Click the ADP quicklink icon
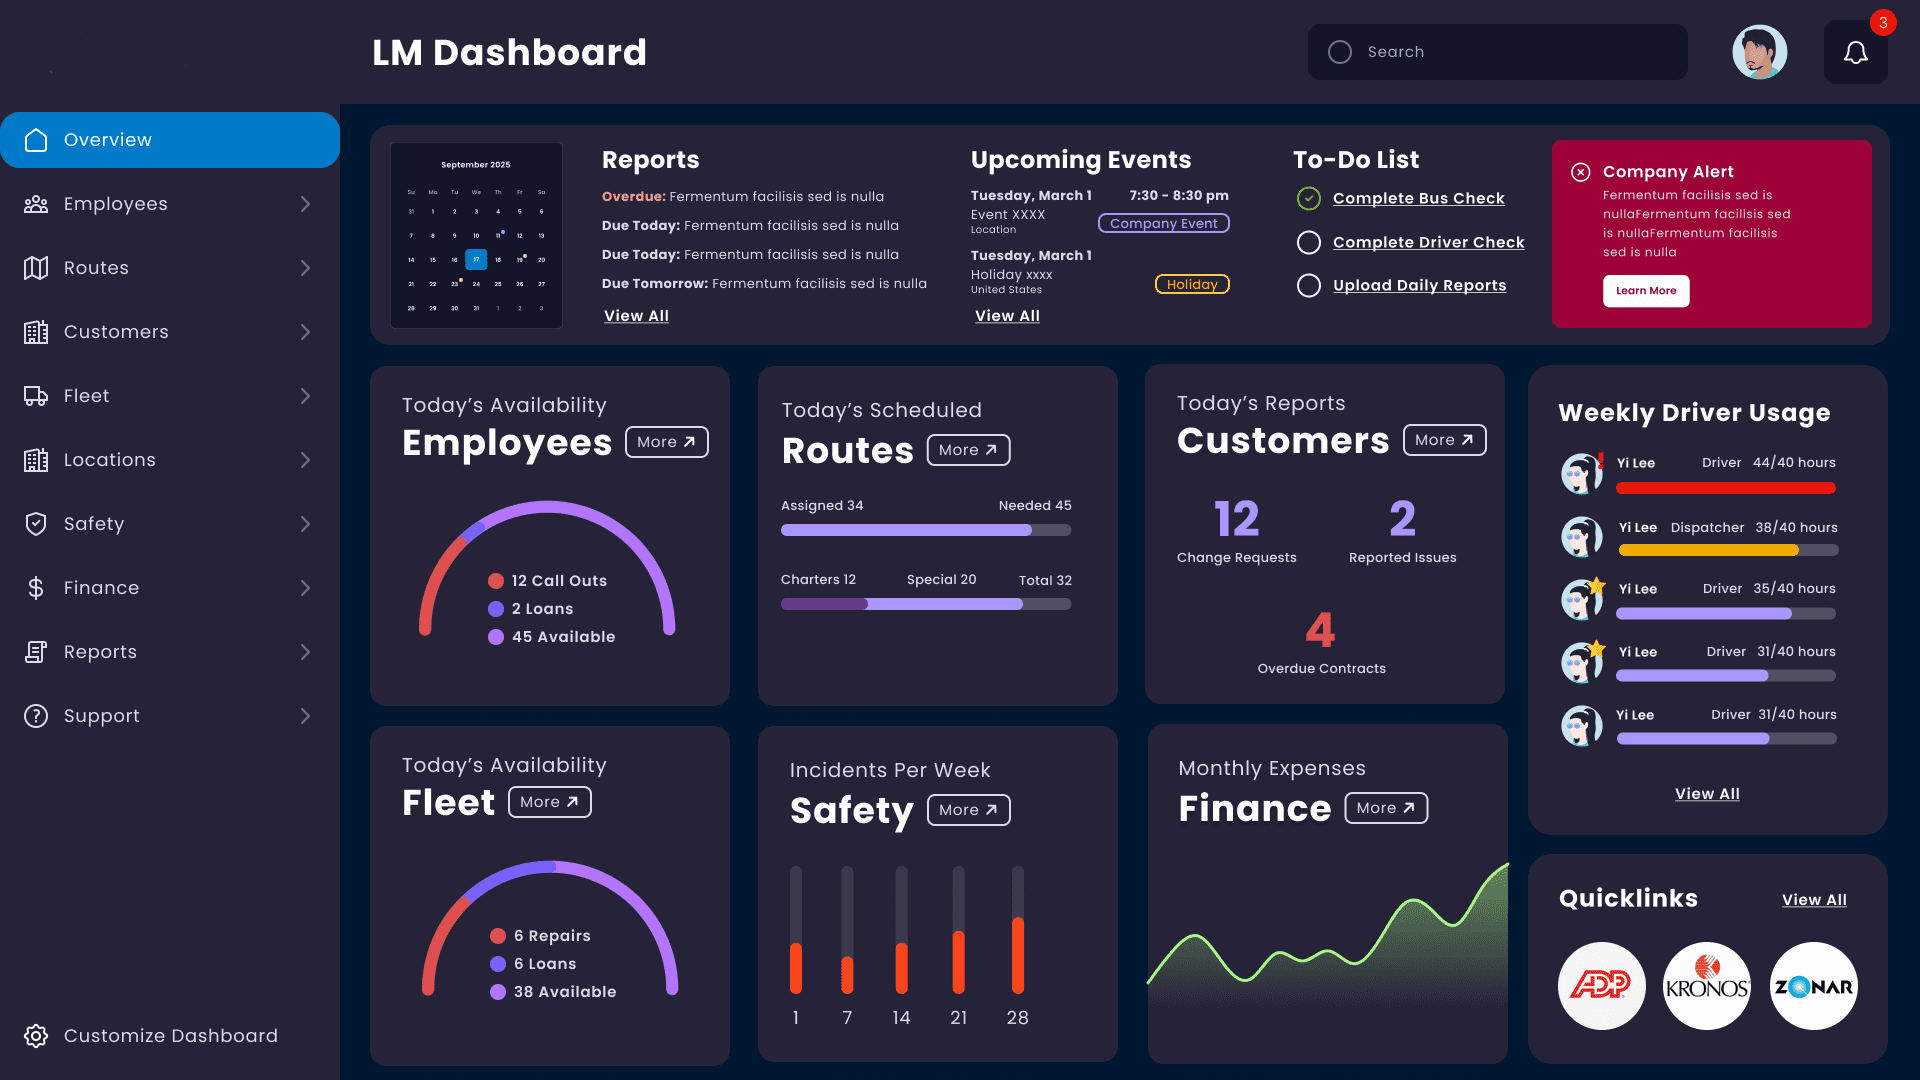Image resolution: width=1920 pixels, height=1080 pixels. 1601,985
